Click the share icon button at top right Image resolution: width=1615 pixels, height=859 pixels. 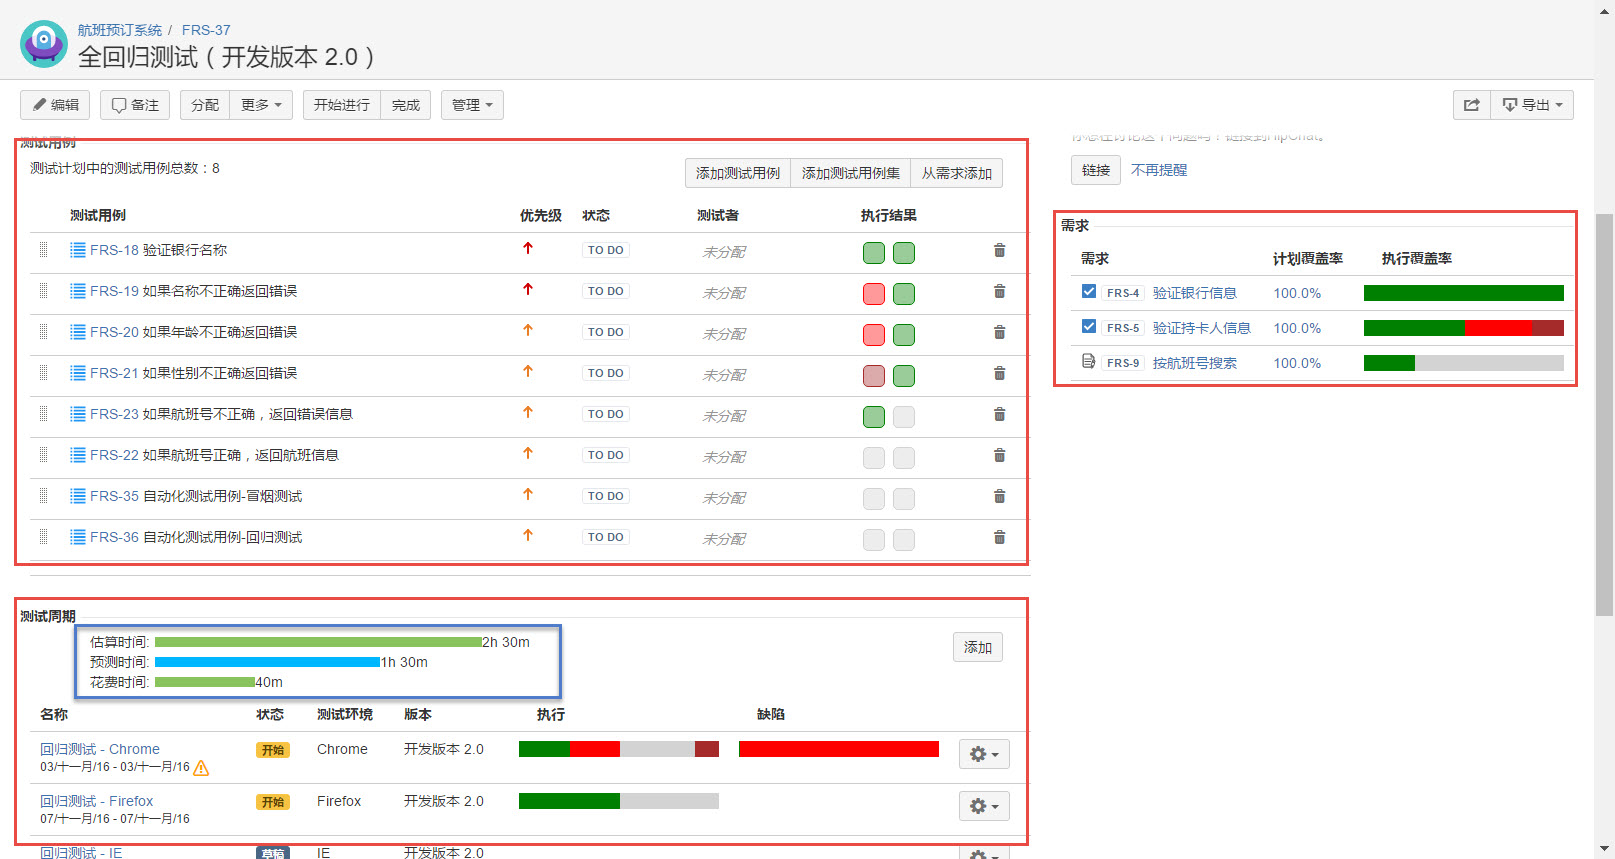[1471, 105]
